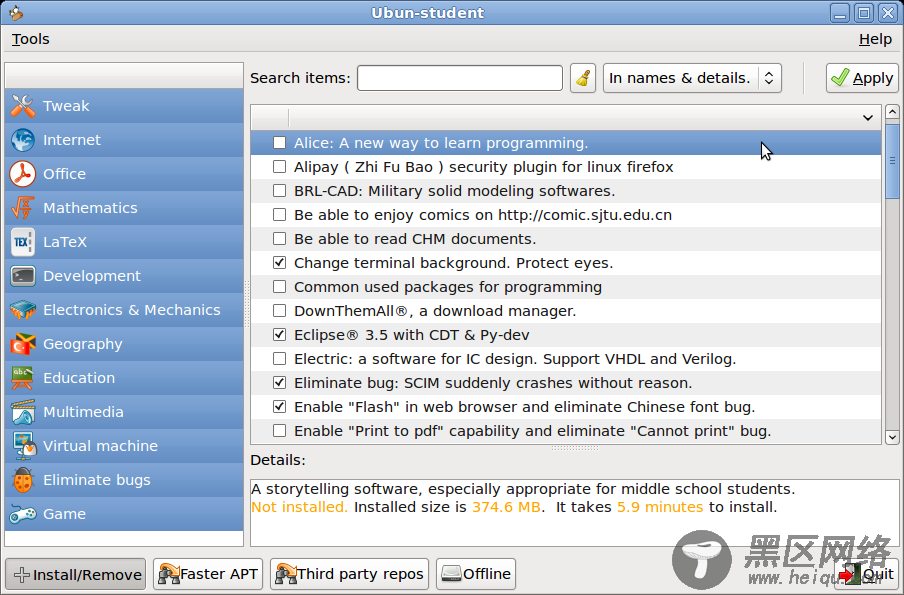
Task: Select the 'DownThemAll®, a download manager.' row
Action: [x=566, y=311]
